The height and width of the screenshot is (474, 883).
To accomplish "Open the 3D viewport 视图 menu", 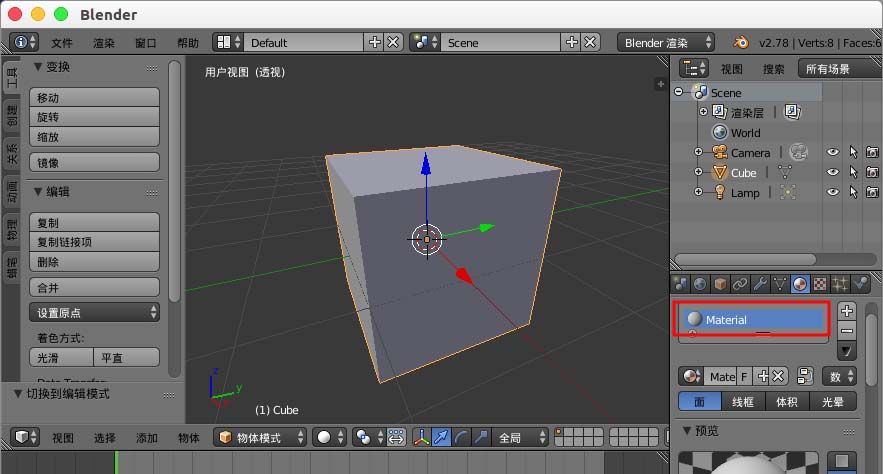I will tap(63, 437).
